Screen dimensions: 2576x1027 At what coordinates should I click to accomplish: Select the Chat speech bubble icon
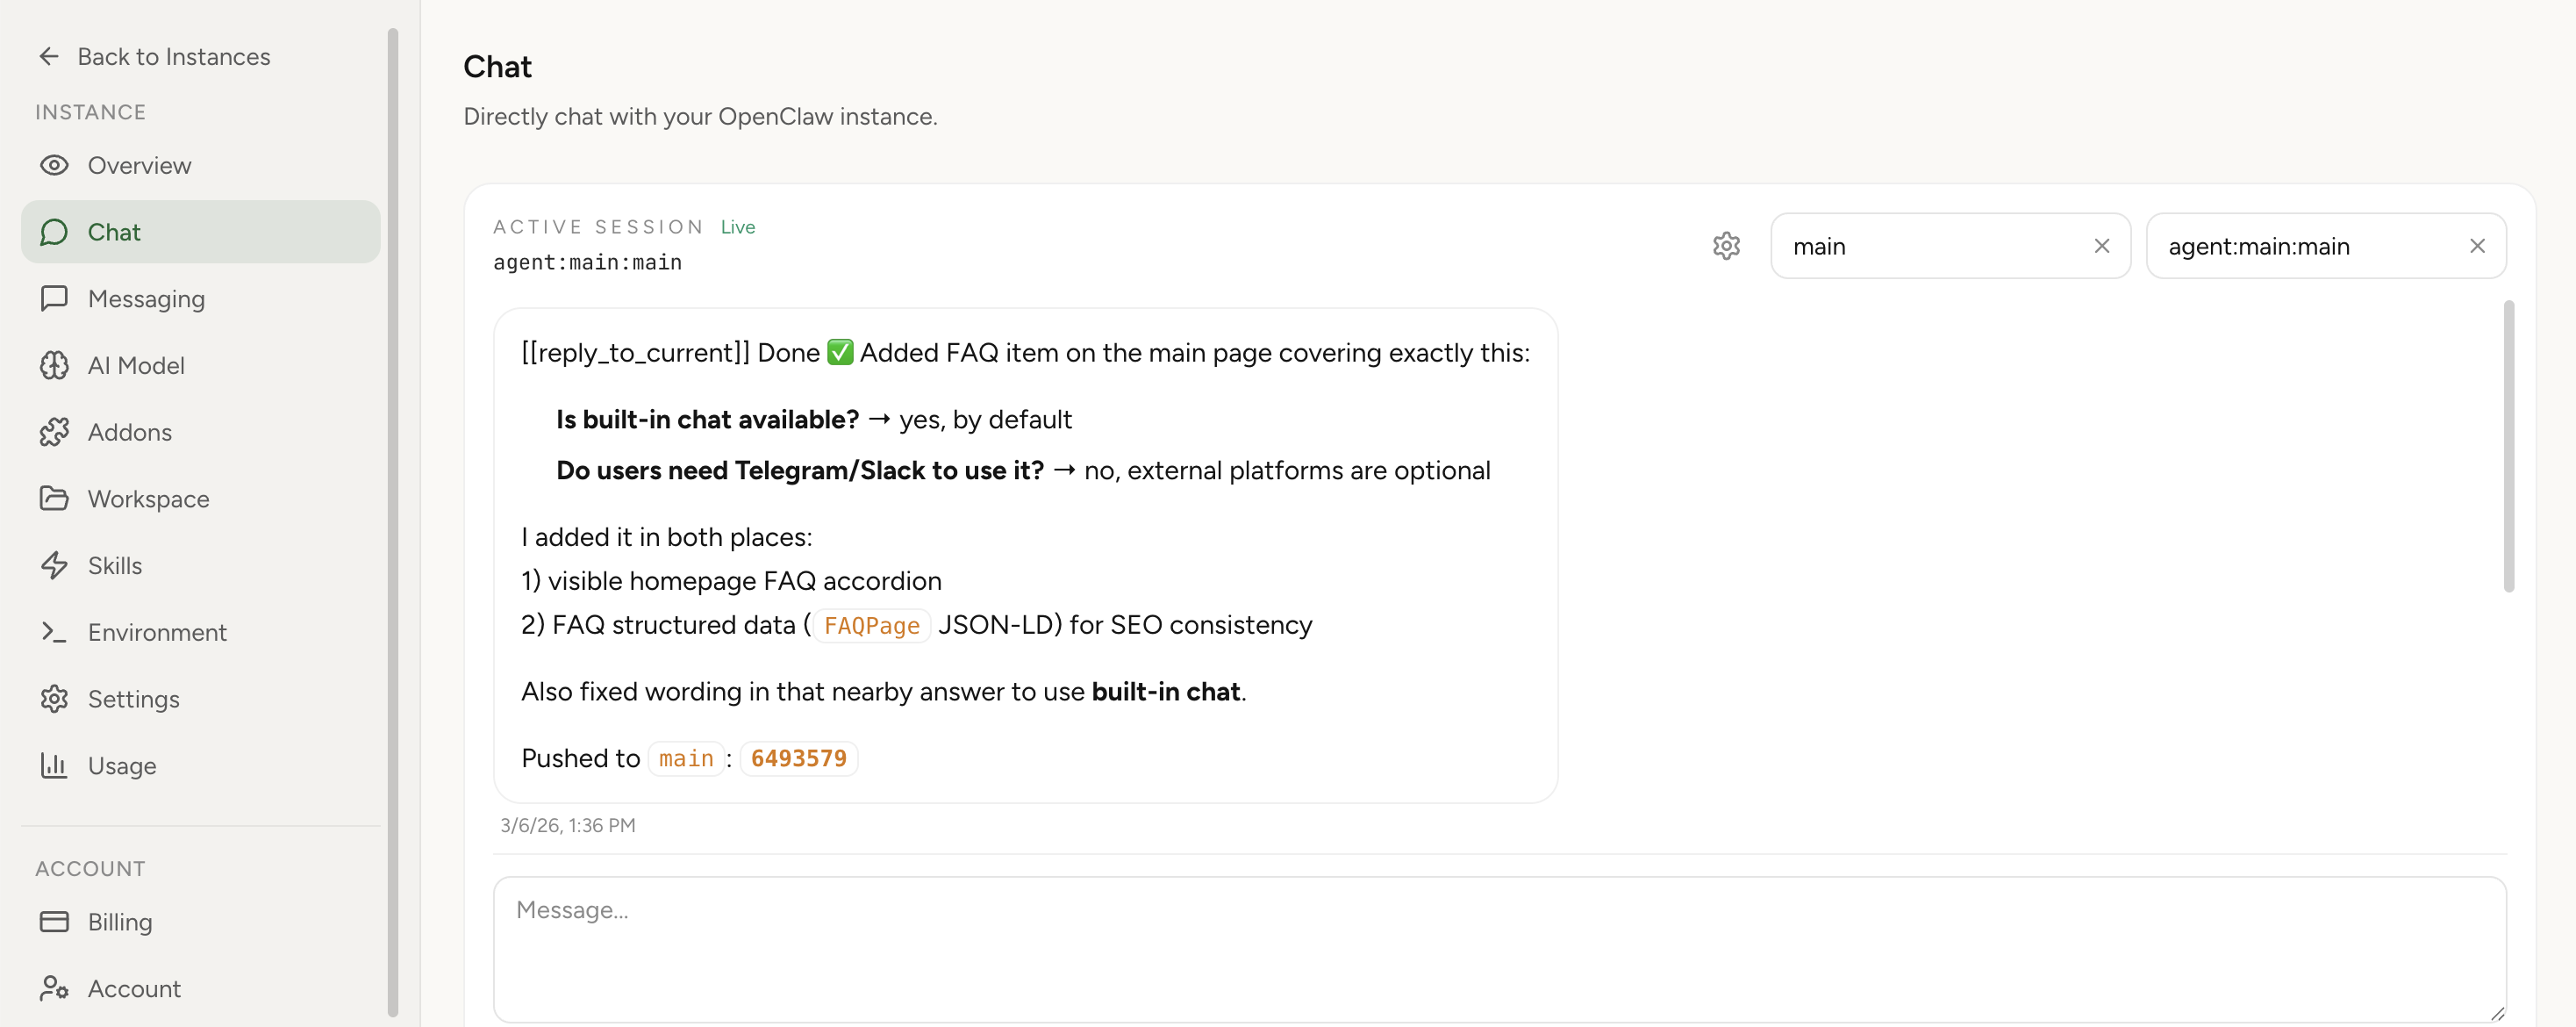click(54, 231)
